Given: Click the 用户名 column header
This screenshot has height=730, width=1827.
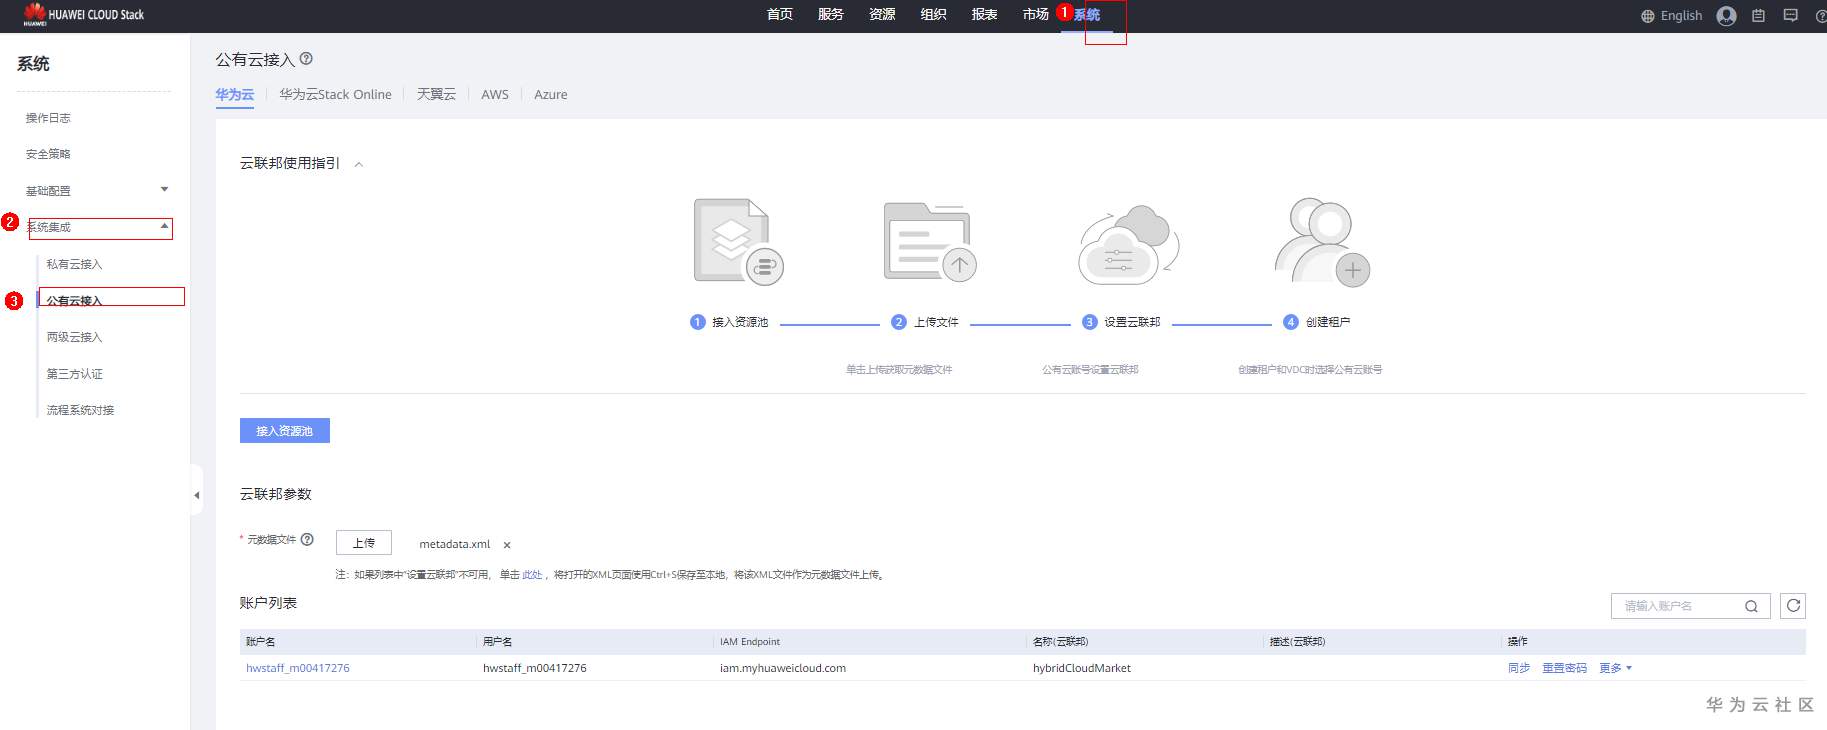Looking at the screenshot, I should [498, 642].
